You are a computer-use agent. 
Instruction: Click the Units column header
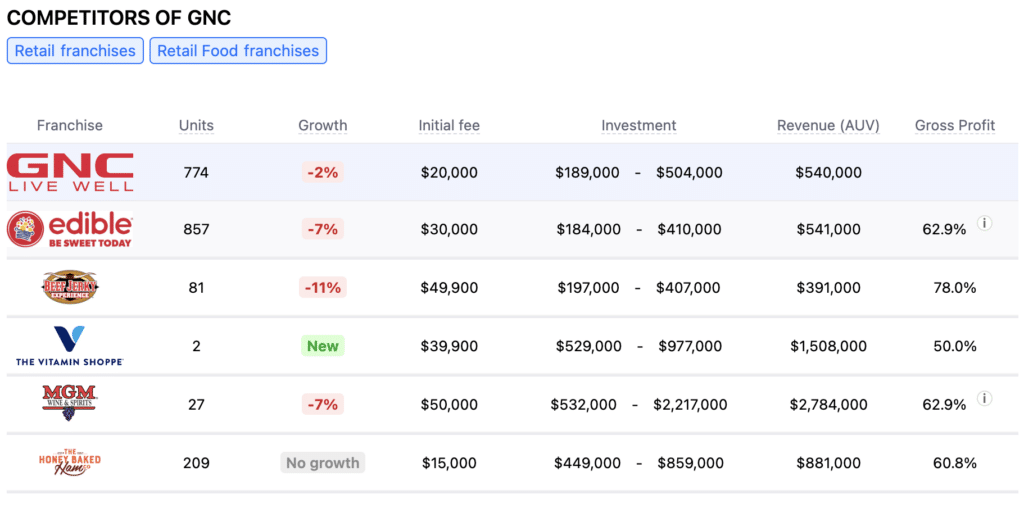(197, 125)
